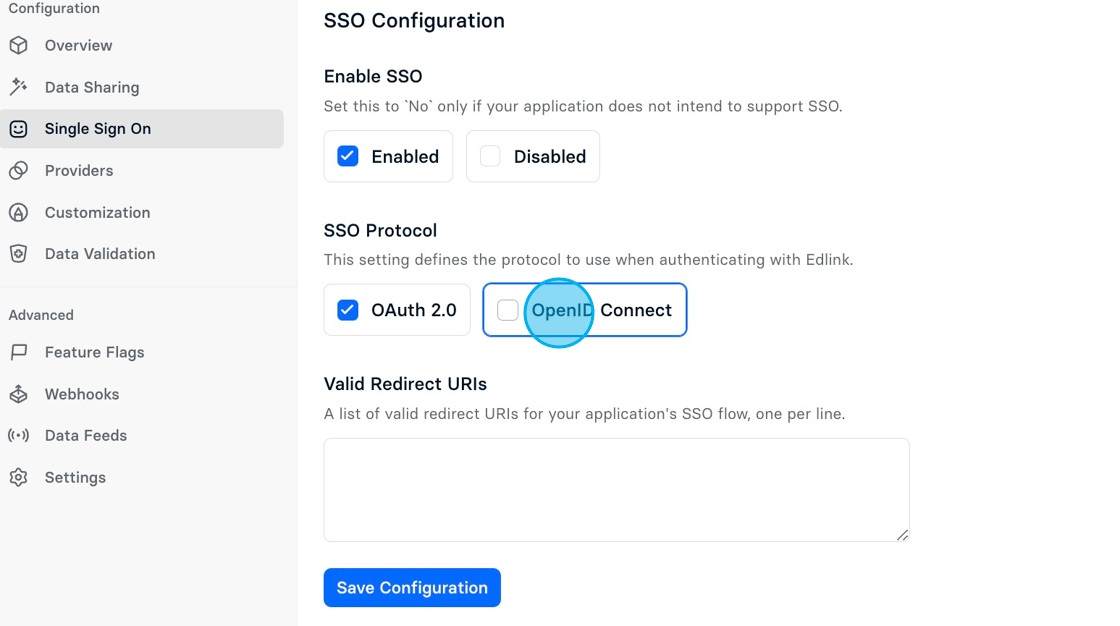
Task: Check the Disabled SSO checkbox
Action: click(490, 156)
